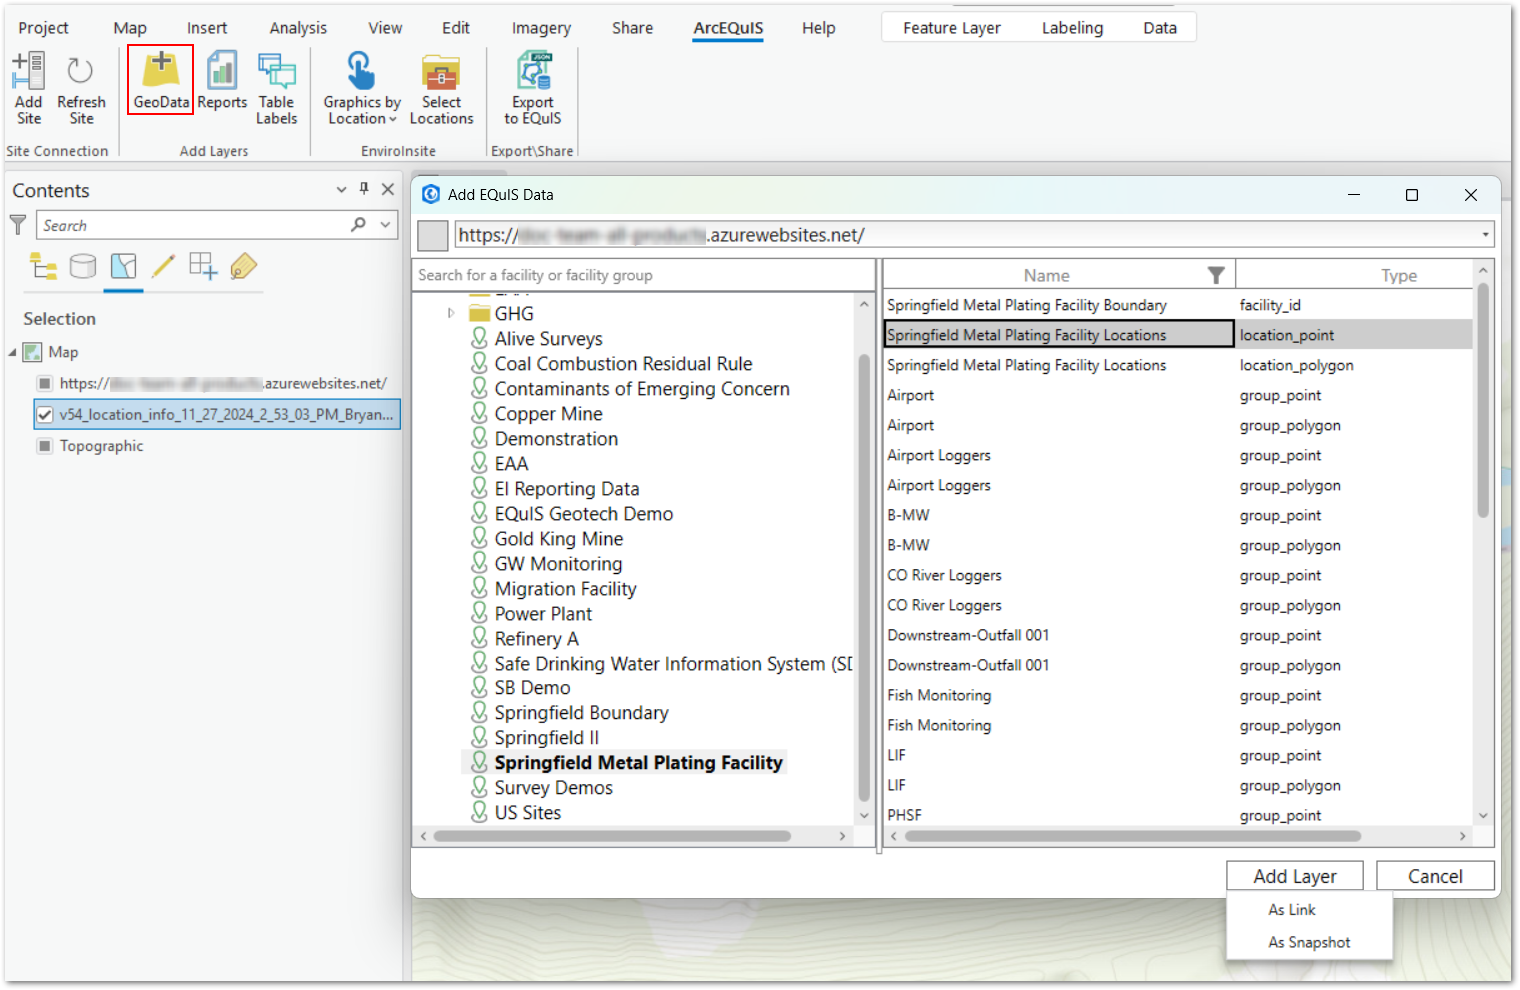
Task: Select the EI Reporting Data facility icon
Action: (x=480, y=488)
